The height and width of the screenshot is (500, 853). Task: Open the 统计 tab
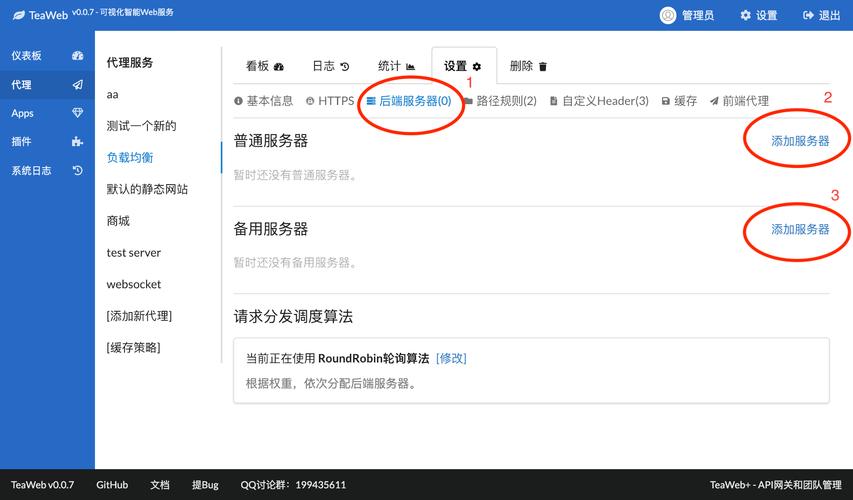(397, 66)
